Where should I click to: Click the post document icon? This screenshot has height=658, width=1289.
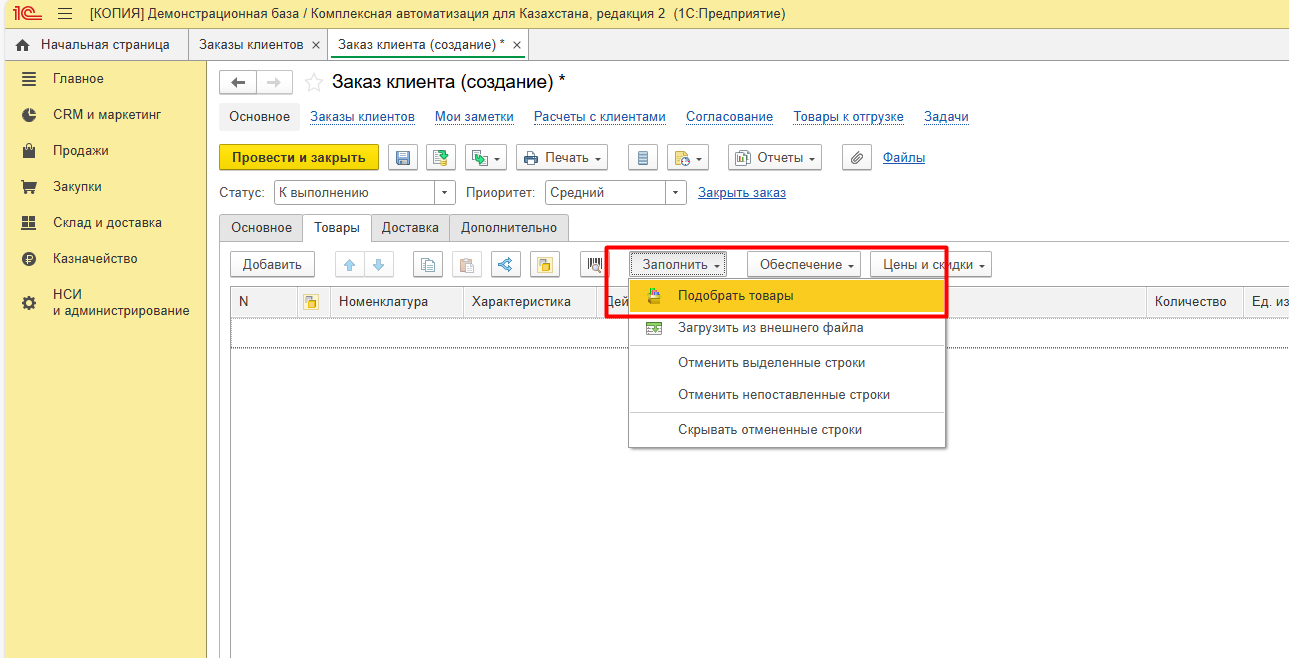440,158
